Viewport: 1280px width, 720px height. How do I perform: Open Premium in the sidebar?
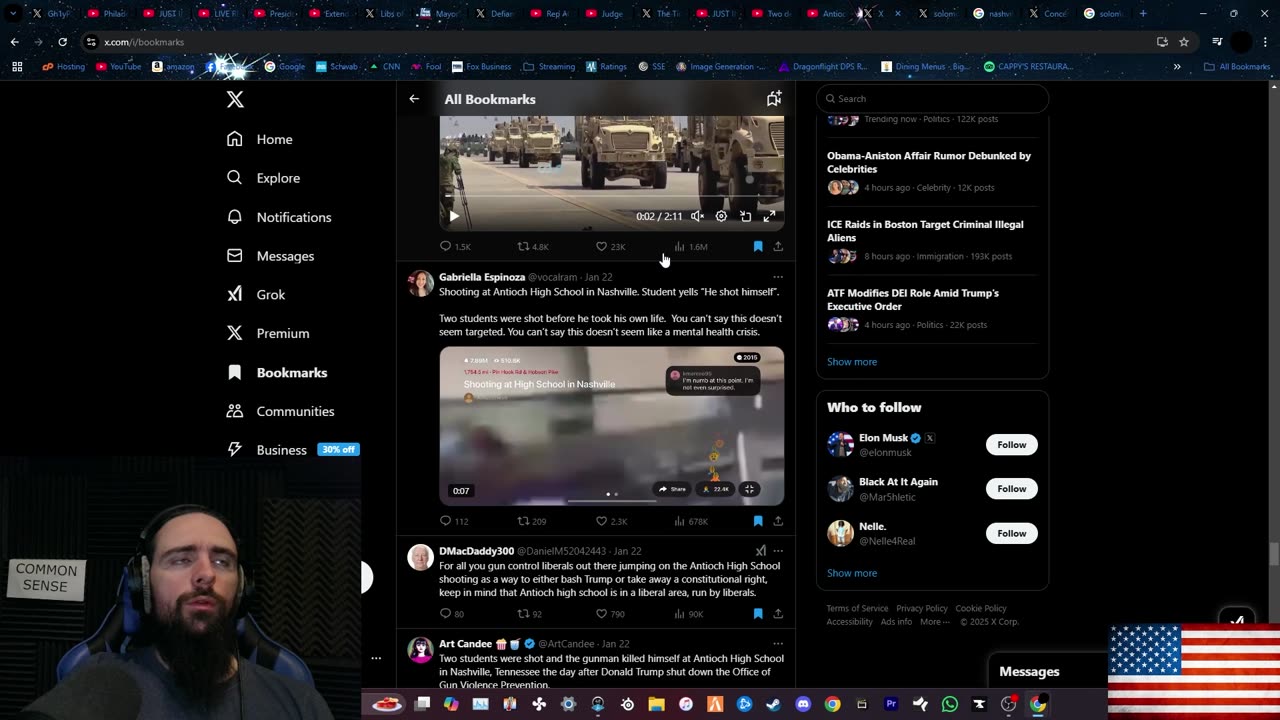pyautogui.click(x=268, y=333)
